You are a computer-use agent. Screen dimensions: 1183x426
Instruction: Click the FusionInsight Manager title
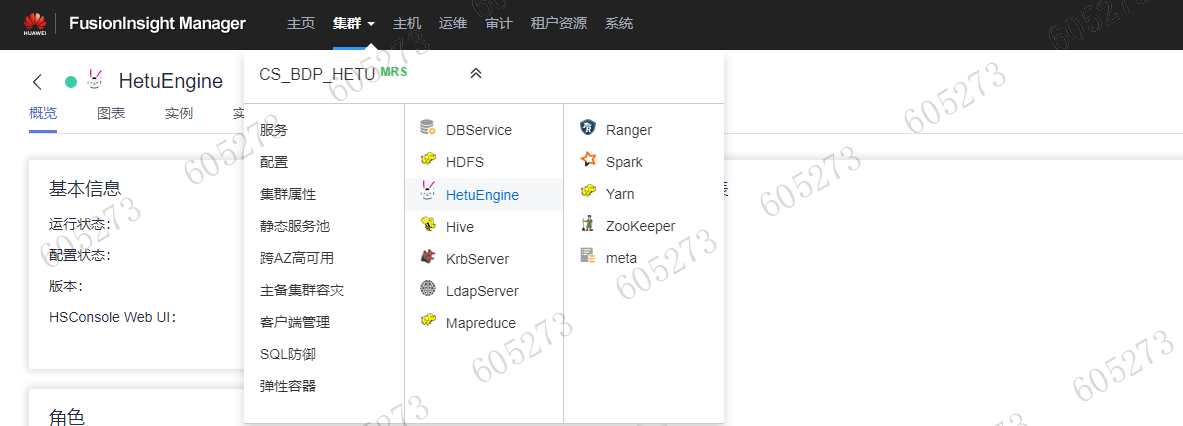158,23
